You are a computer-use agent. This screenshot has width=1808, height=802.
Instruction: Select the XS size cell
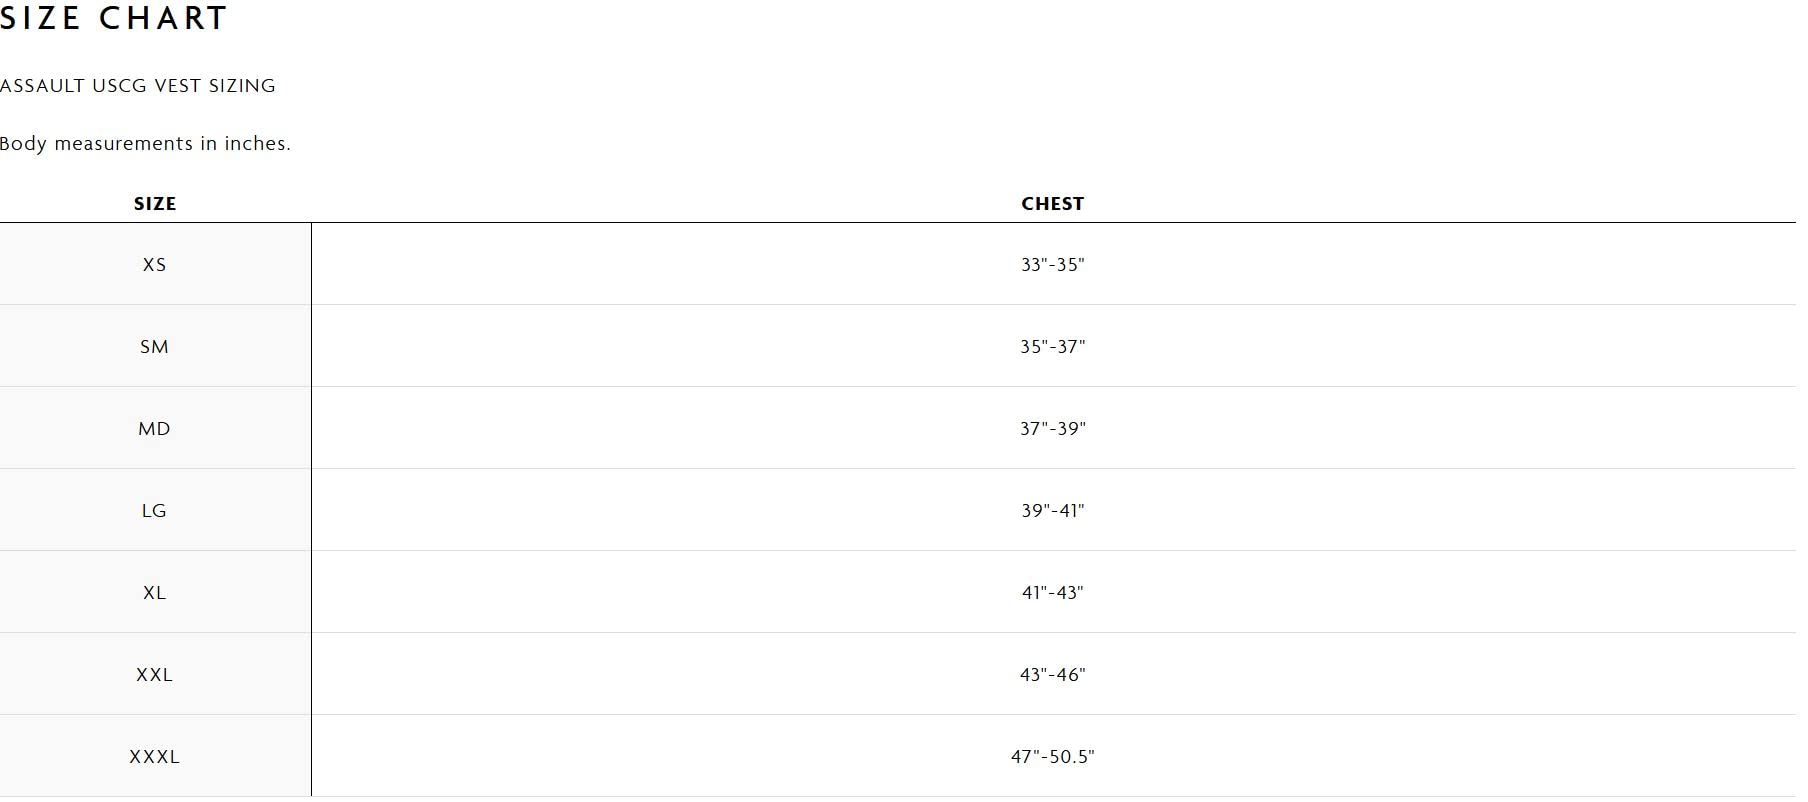(x=154, y=265)
